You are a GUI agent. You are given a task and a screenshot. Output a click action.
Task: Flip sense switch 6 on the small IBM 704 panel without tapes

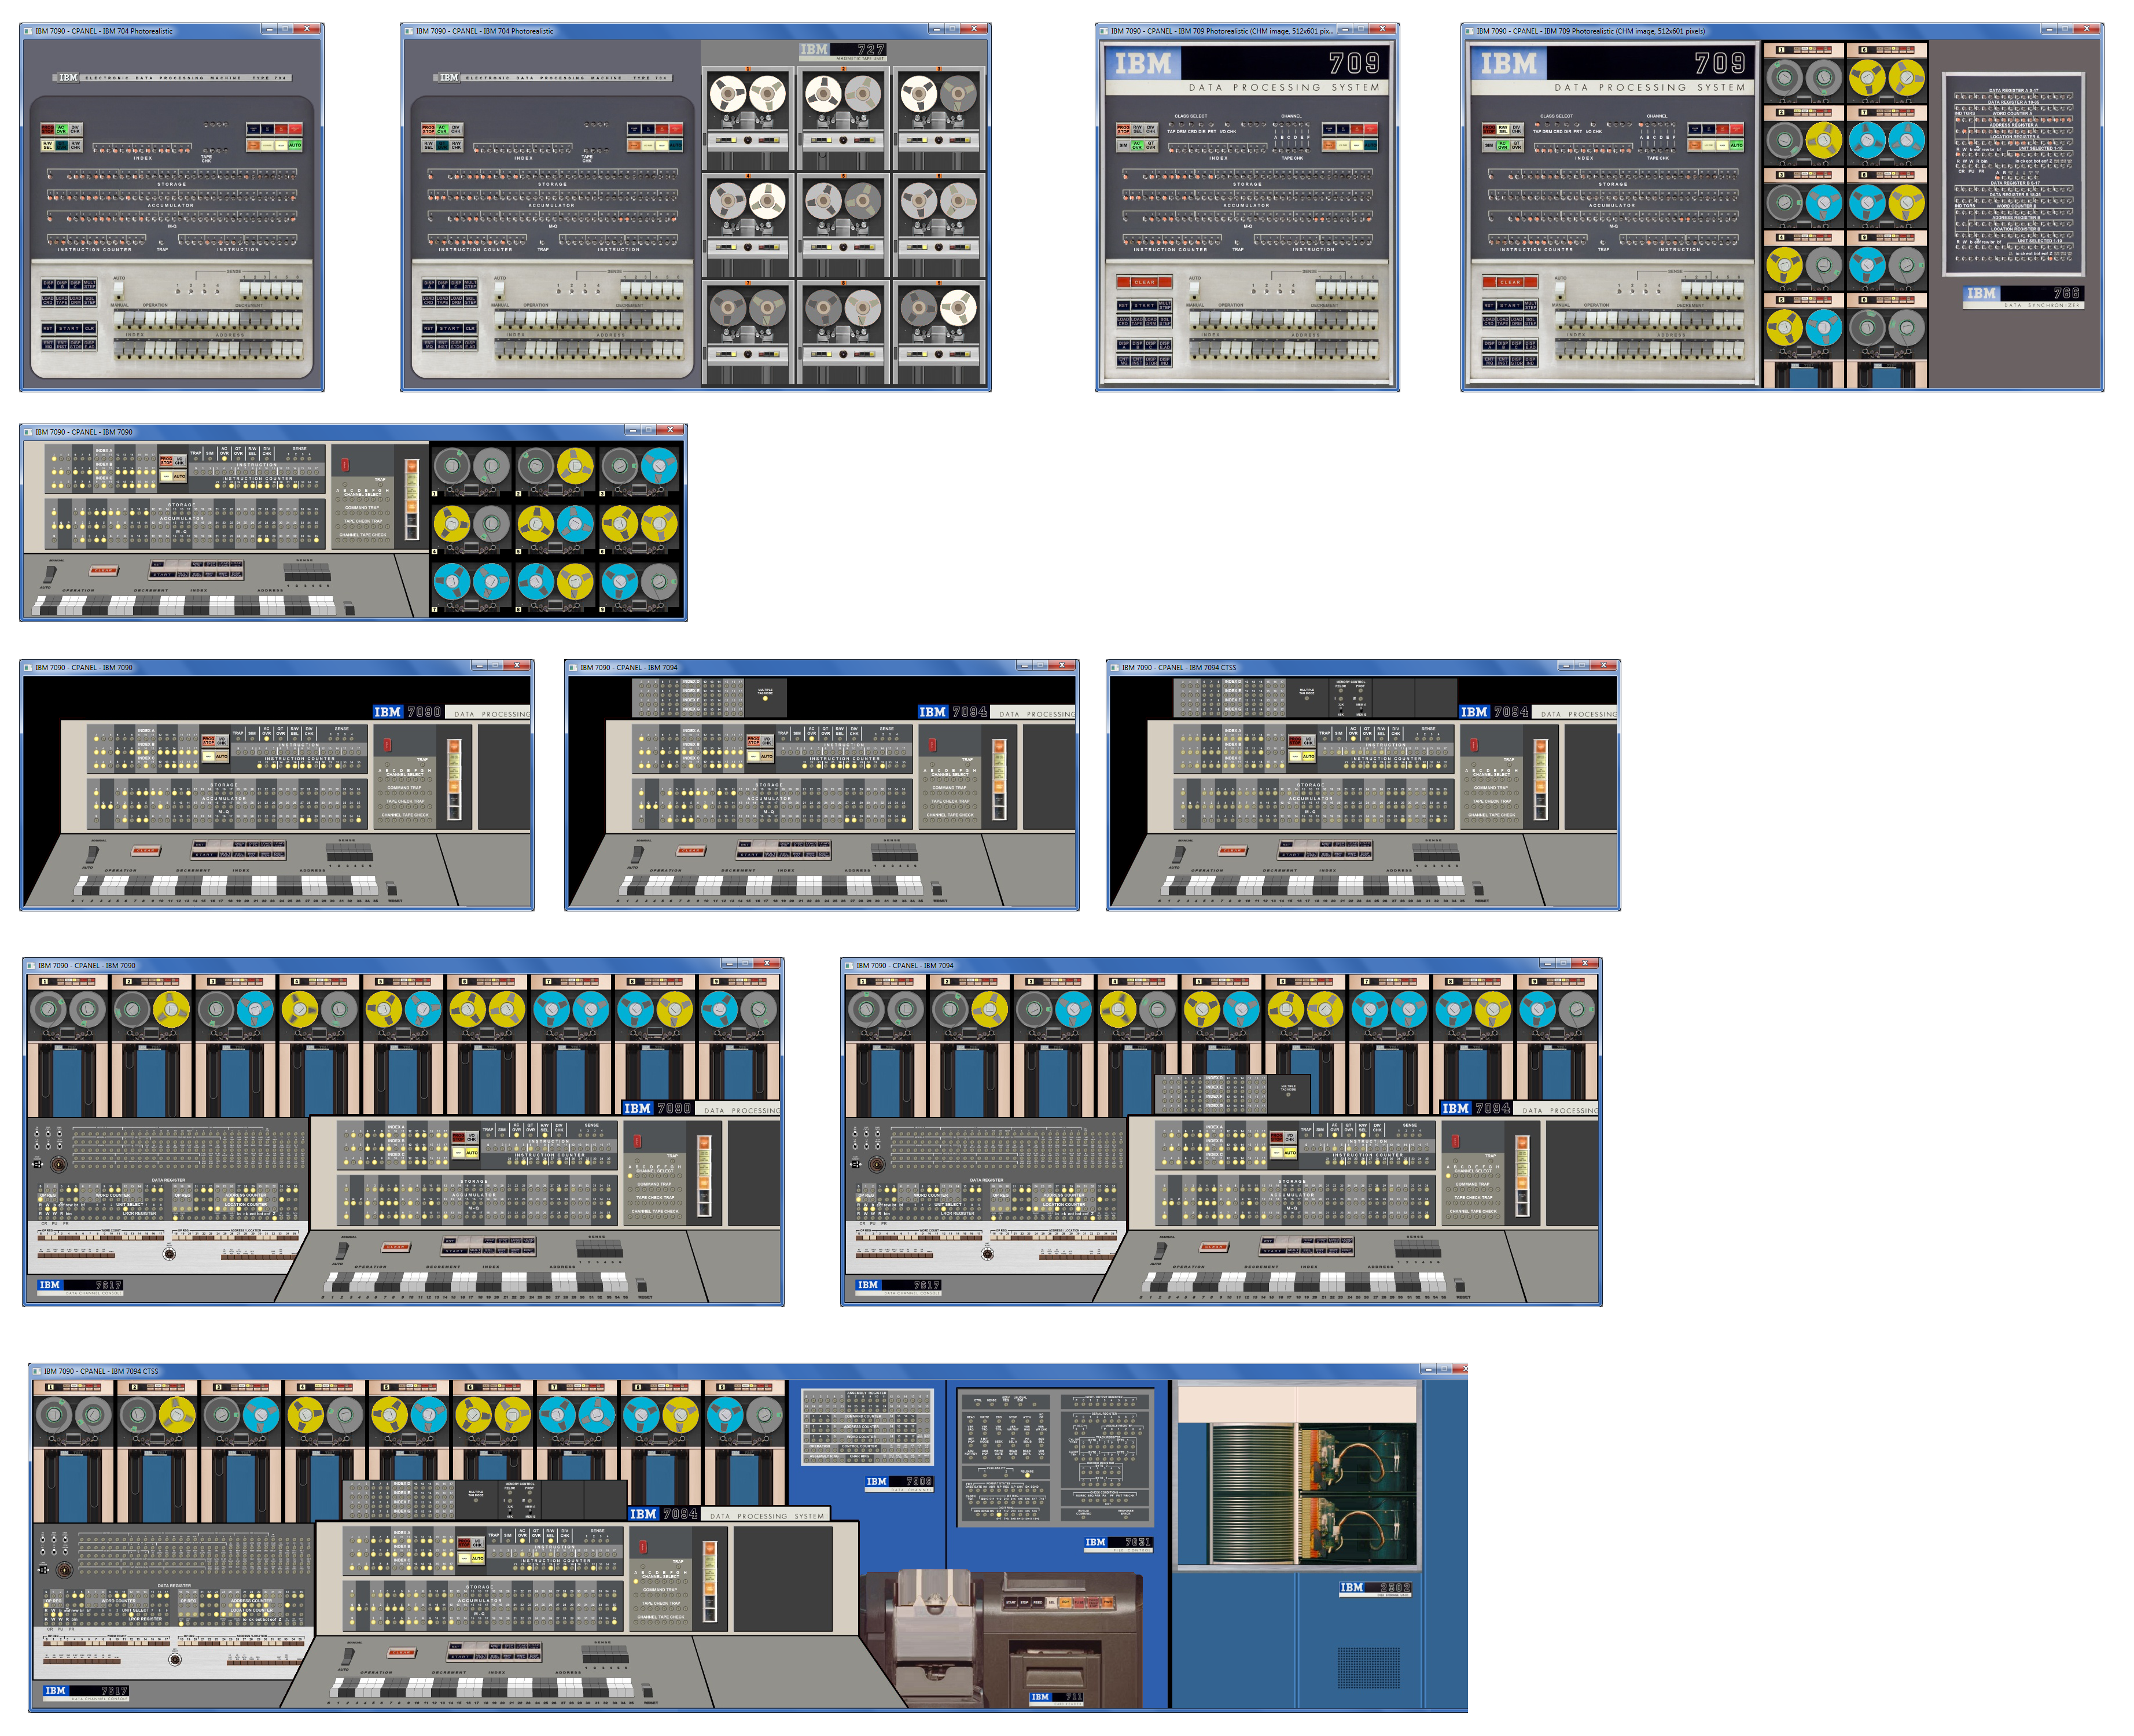(297, 290)
